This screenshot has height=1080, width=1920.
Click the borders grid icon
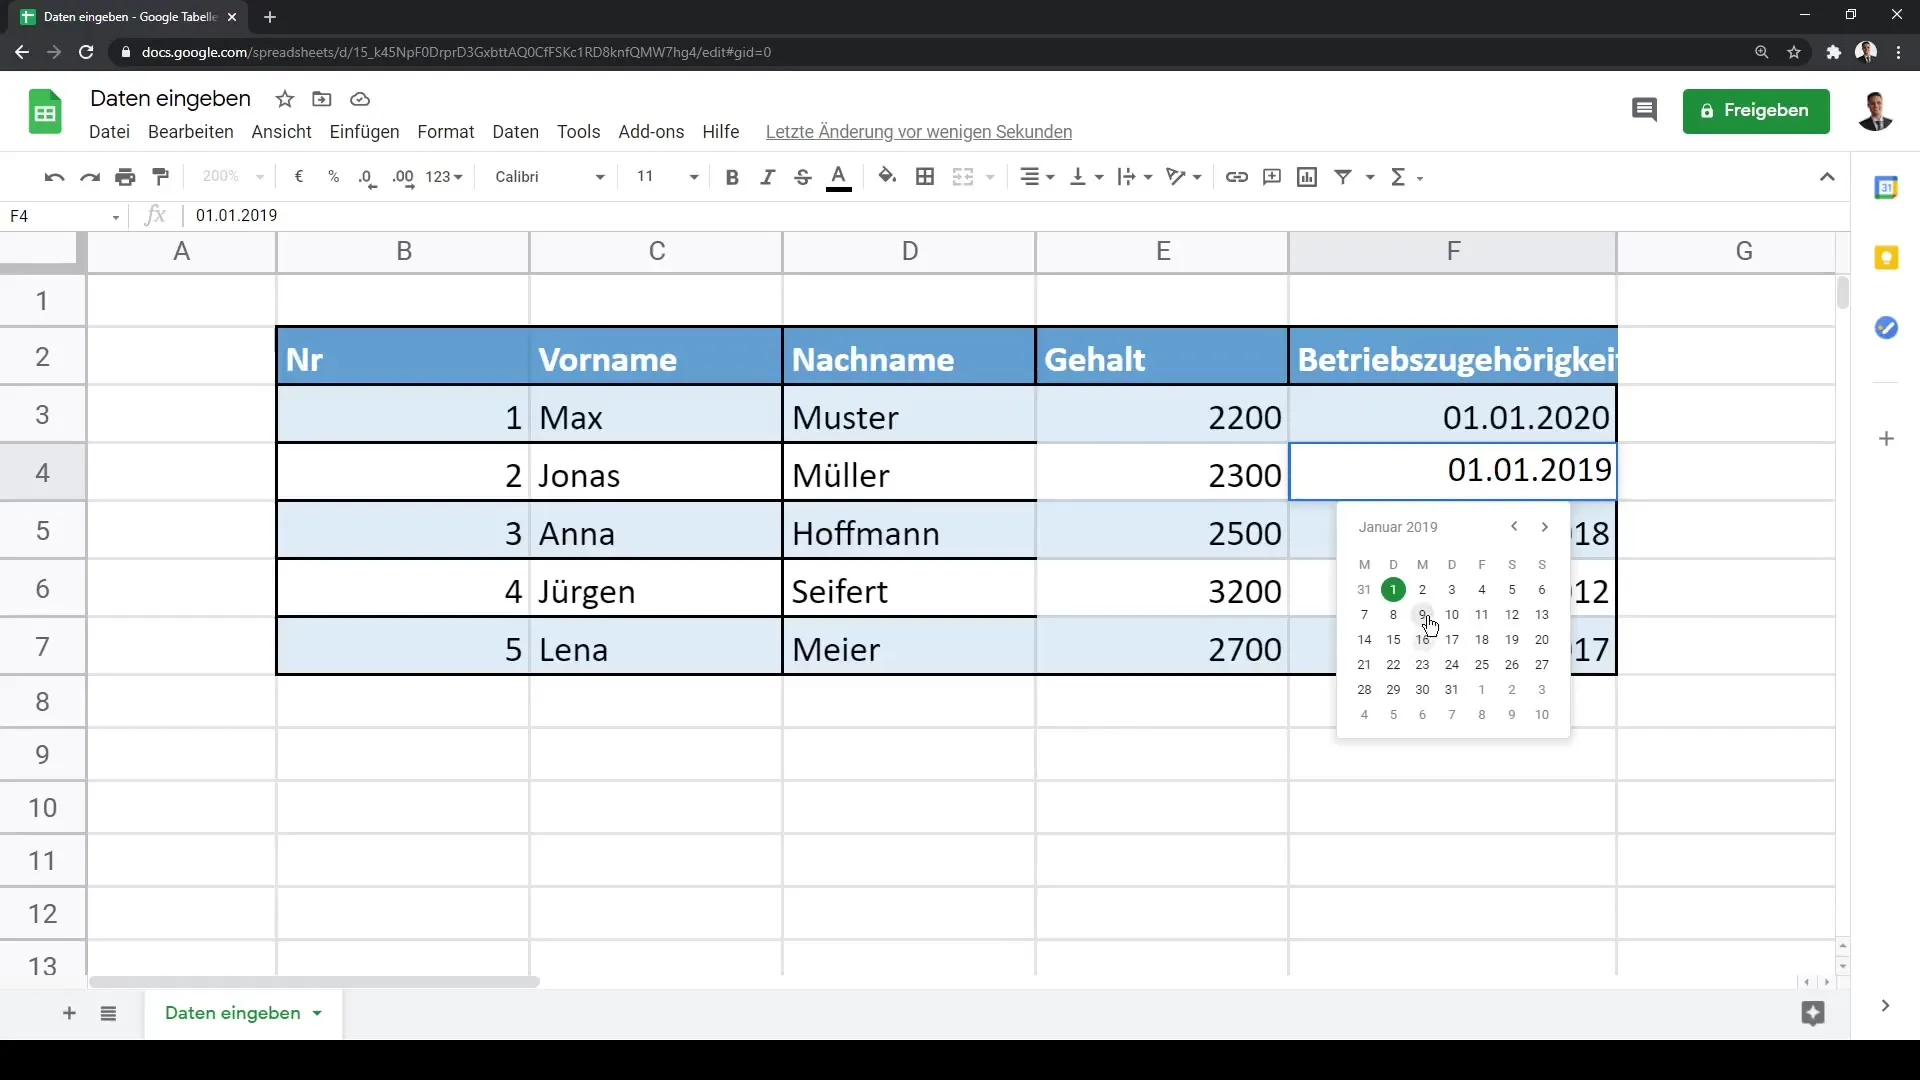tap(925, 177)
